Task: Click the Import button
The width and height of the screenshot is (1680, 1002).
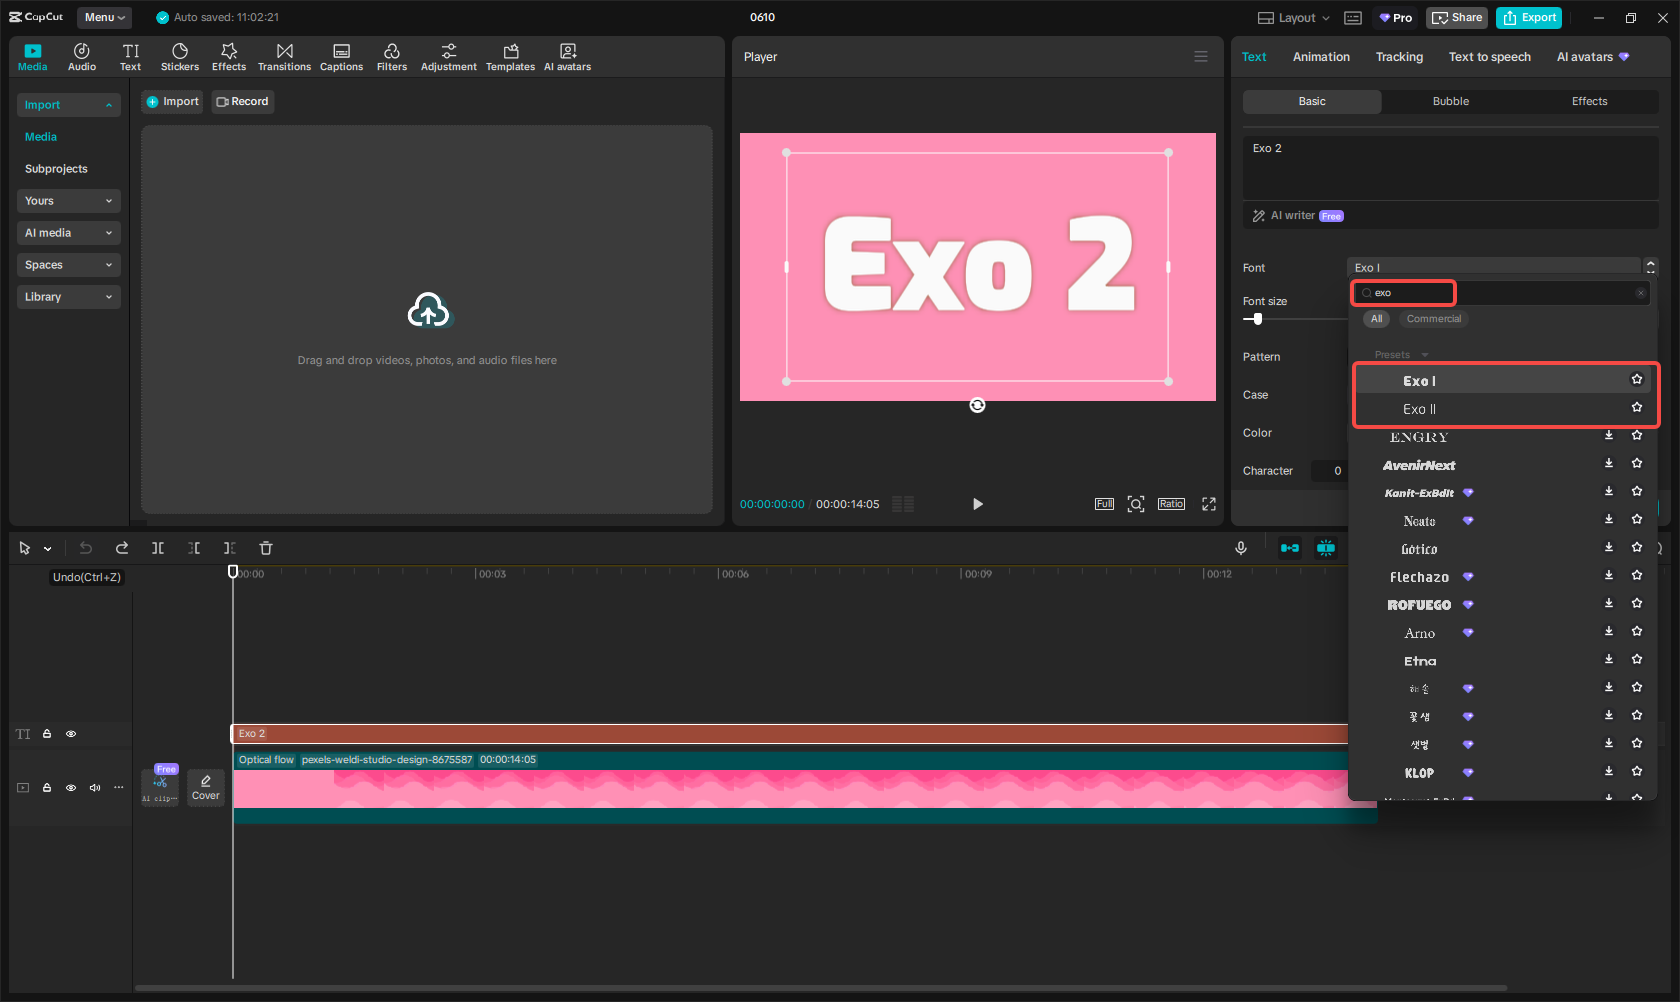Action: tap(172, 101)
